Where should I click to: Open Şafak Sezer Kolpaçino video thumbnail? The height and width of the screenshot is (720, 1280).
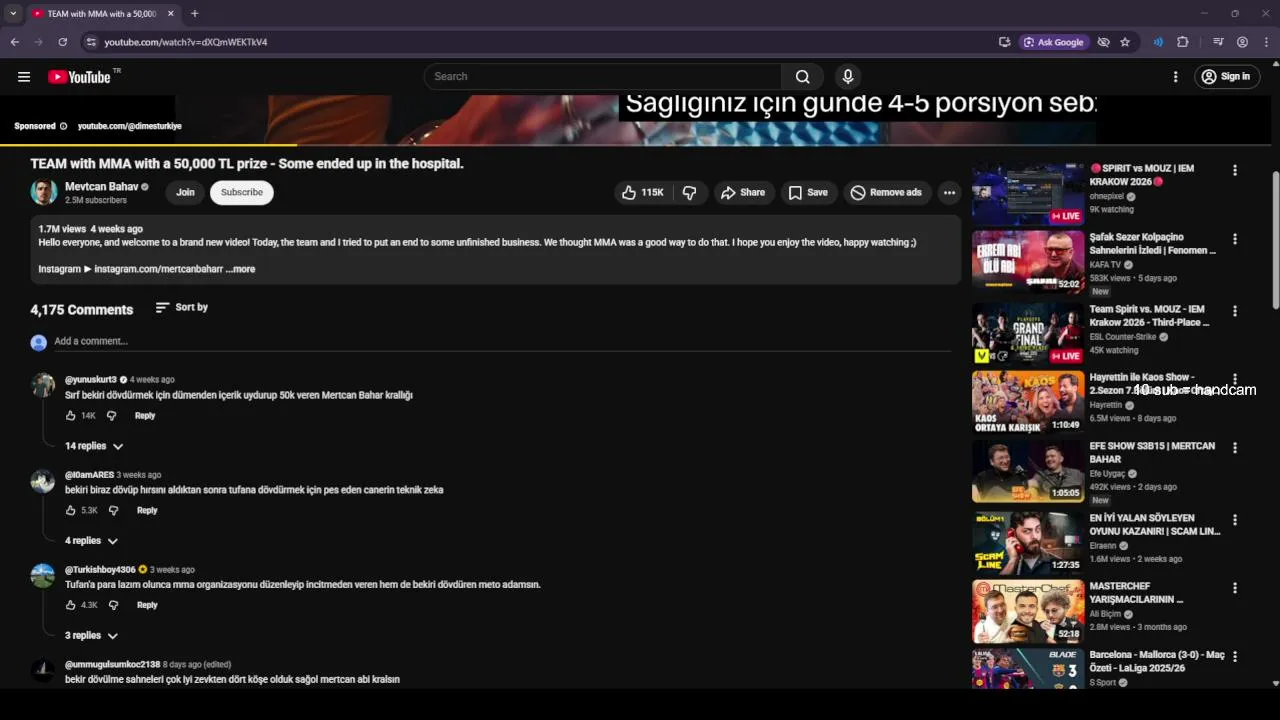(1028, 262)
